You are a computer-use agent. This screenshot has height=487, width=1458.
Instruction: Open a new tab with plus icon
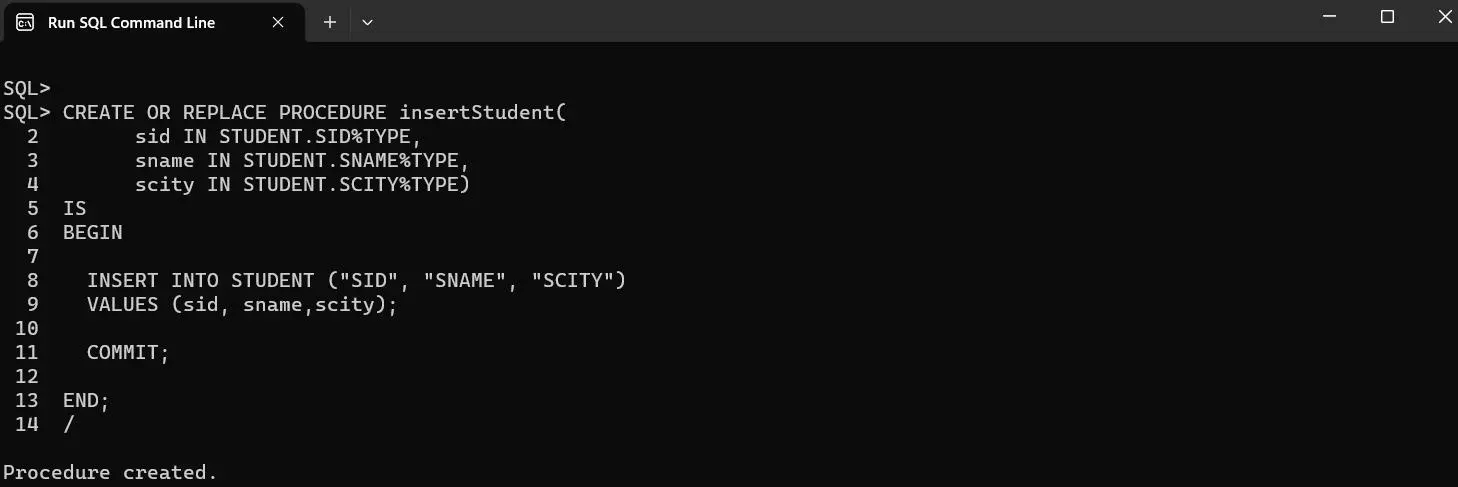pos(329,22)
